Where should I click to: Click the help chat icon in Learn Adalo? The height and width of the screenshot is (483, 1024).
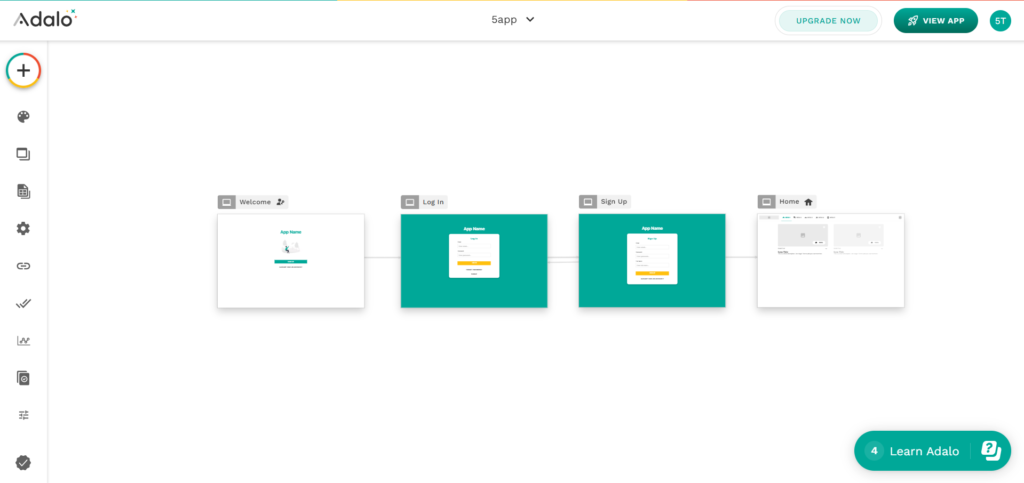point(991,450)
